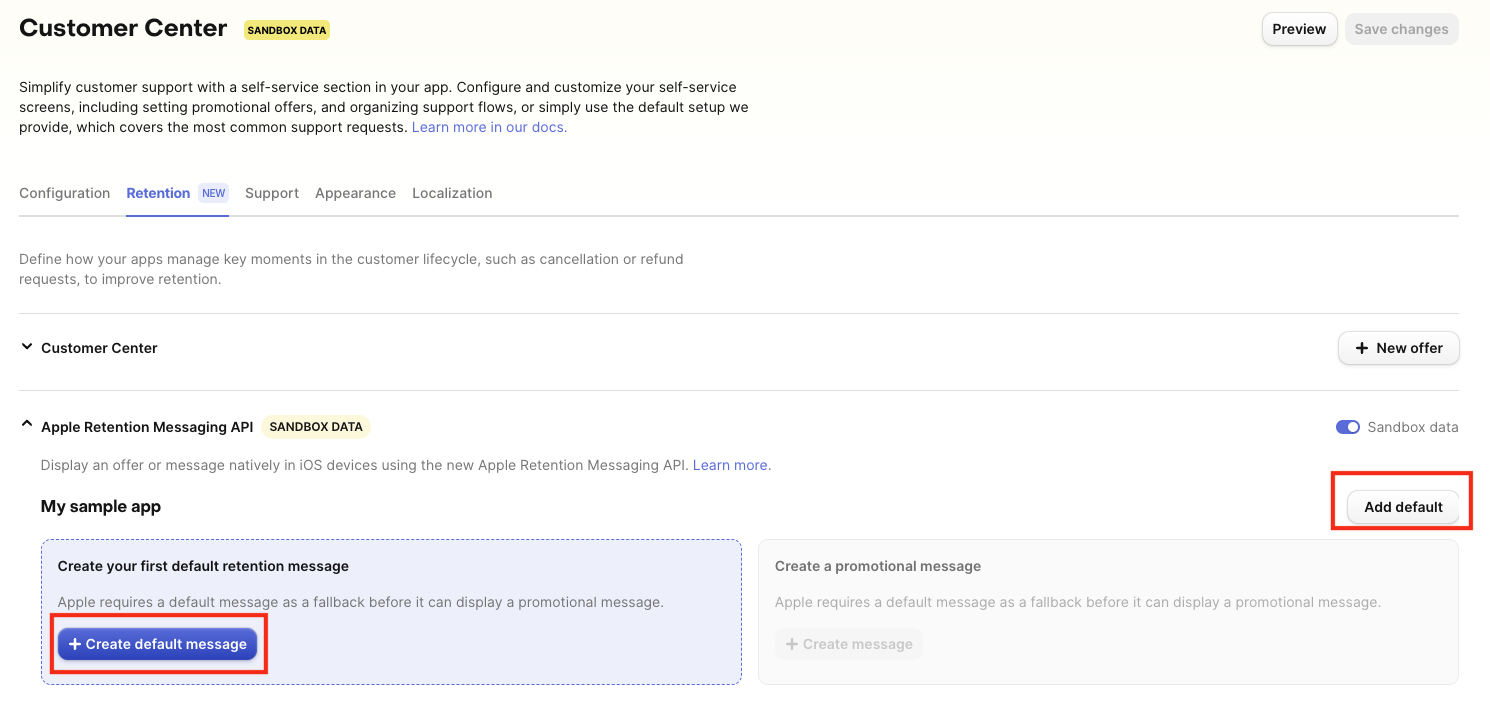
Task: Click the NEW badge beside Retention
Action: pyautogui.click(x=213, y=193)
